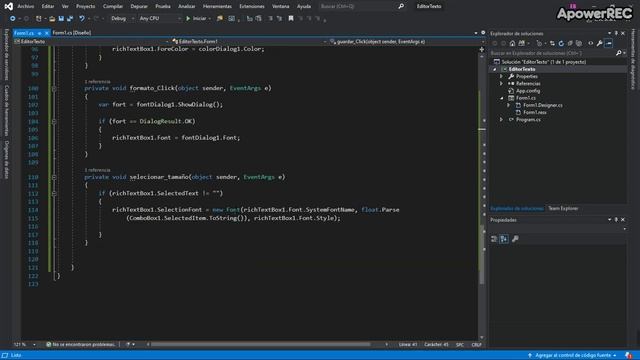The height and width of the screenshot is (360, 640).
Task: Click the properties wrench icon in Solution Explorer
Action: pos(599,43)
